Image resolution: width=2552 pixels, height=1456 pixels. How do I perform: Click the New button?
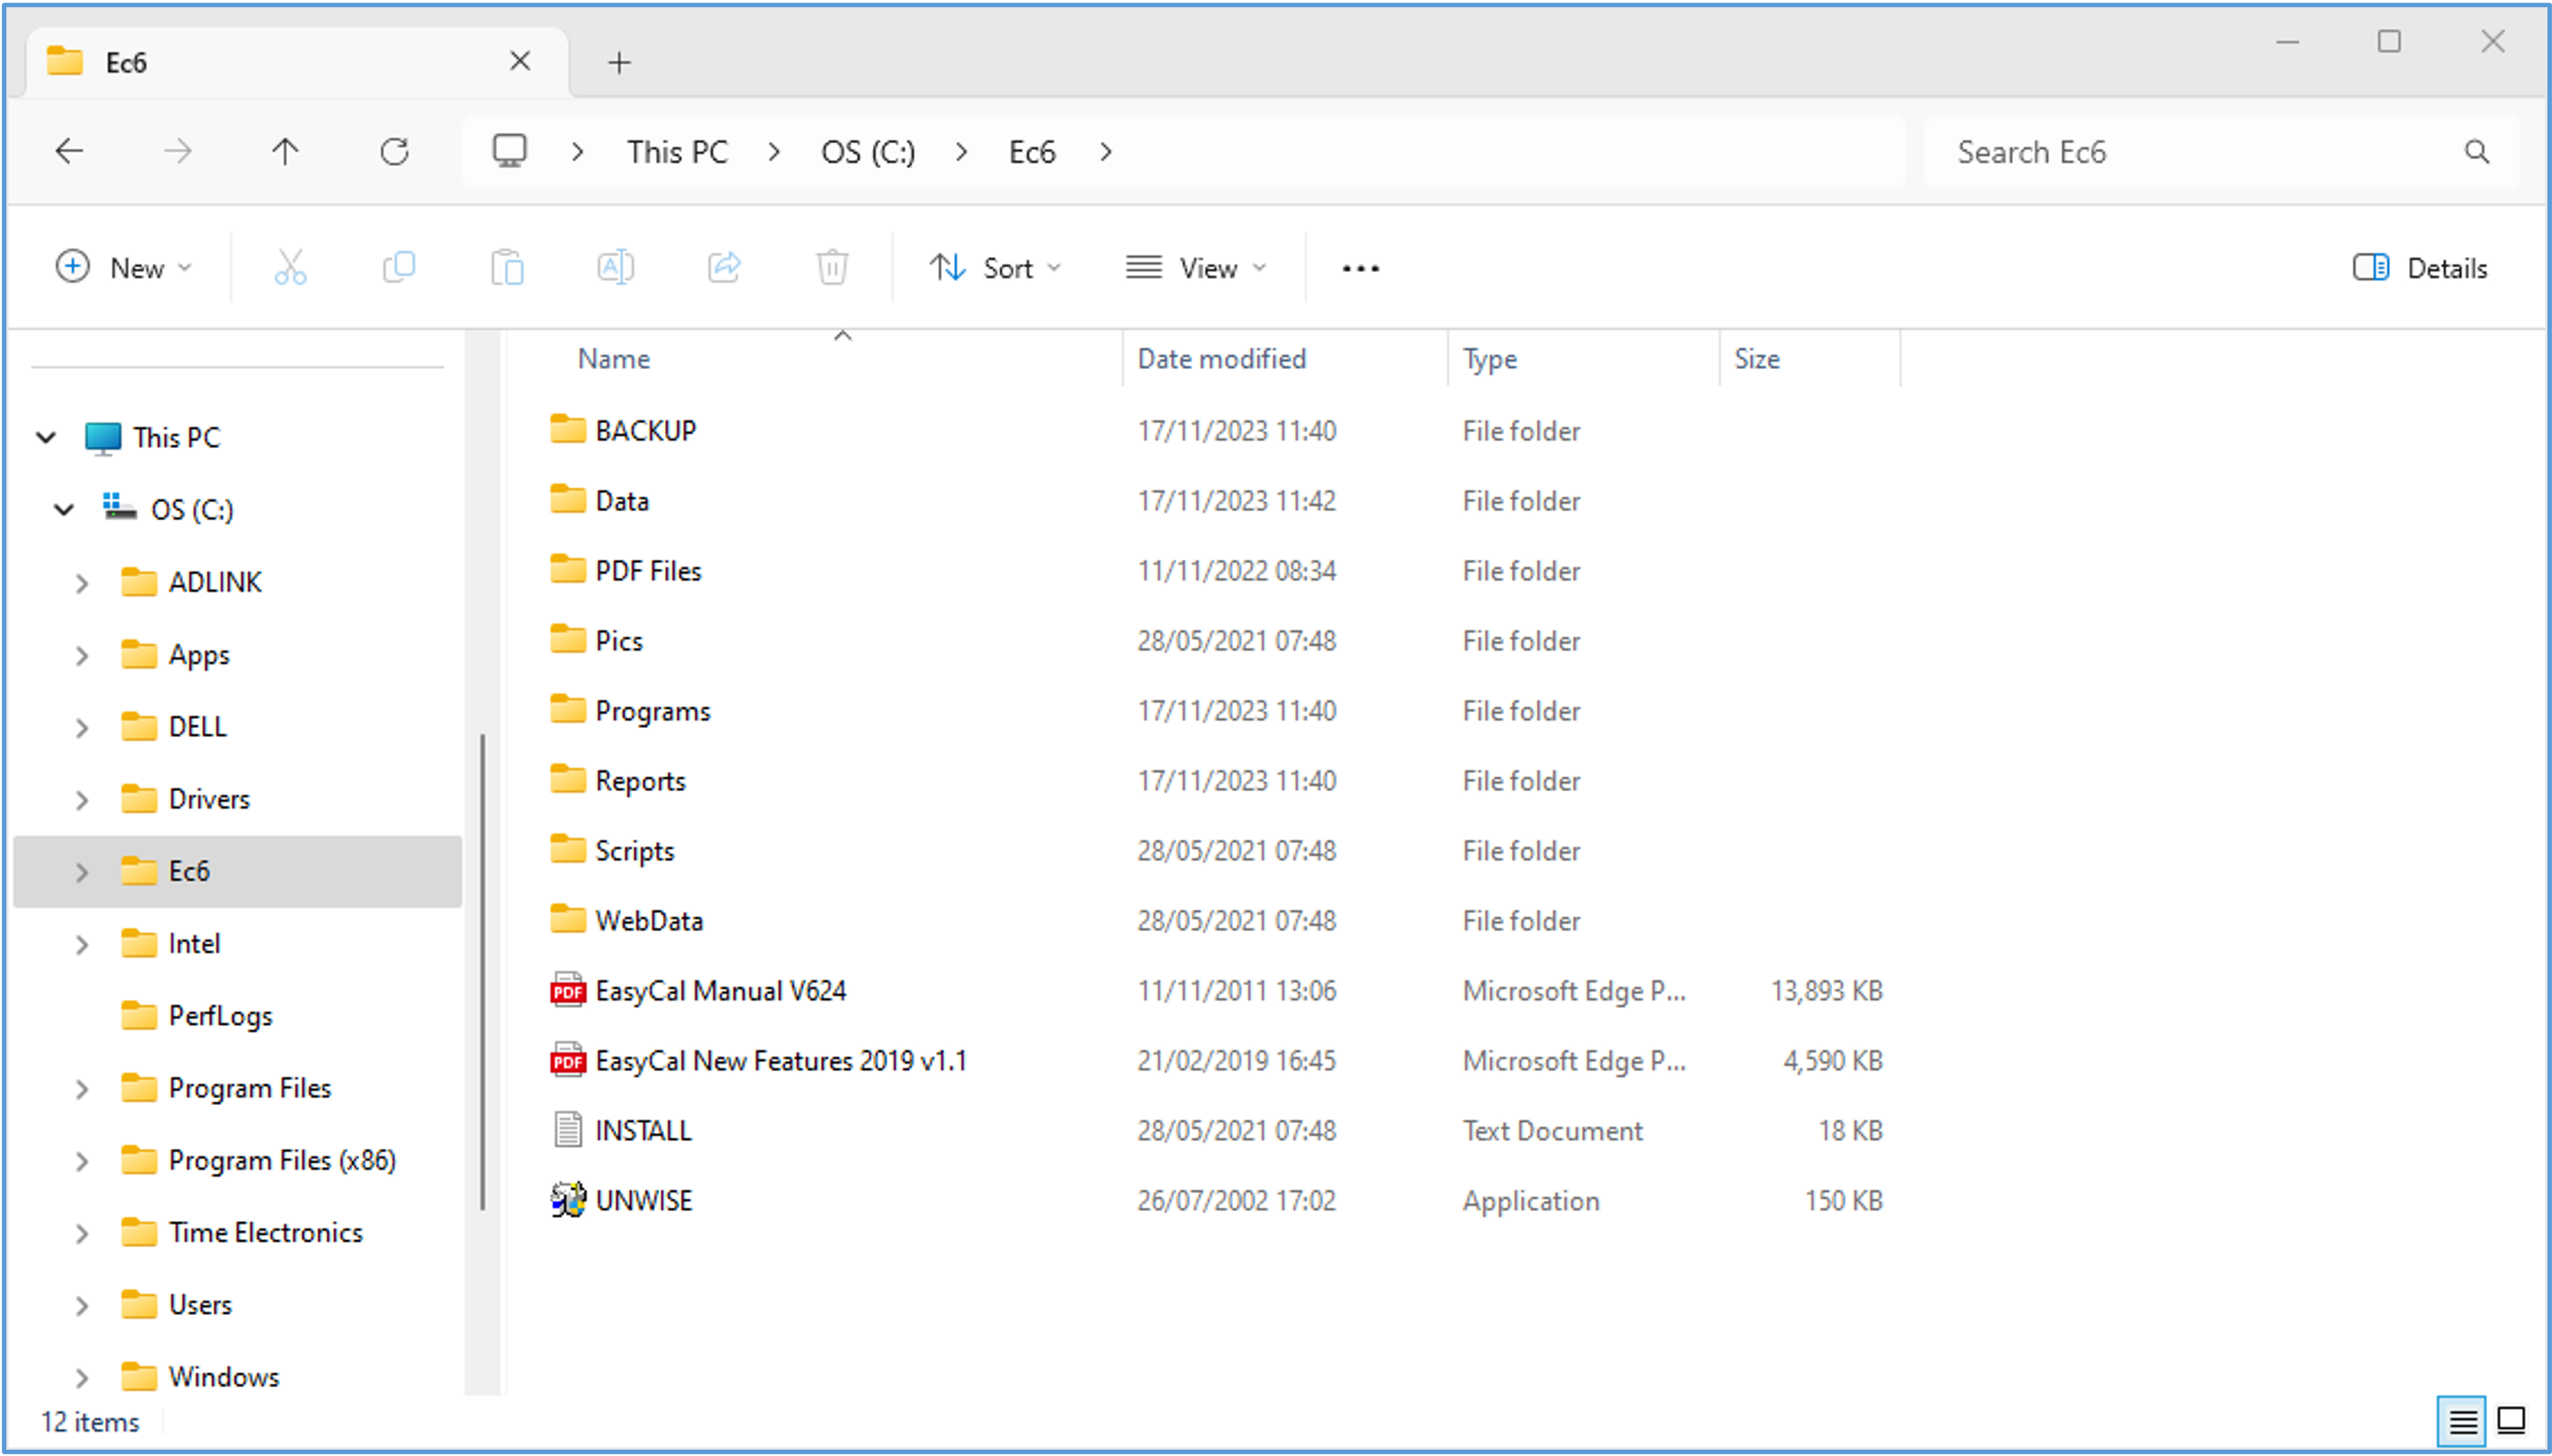click(x=123, y=267)
